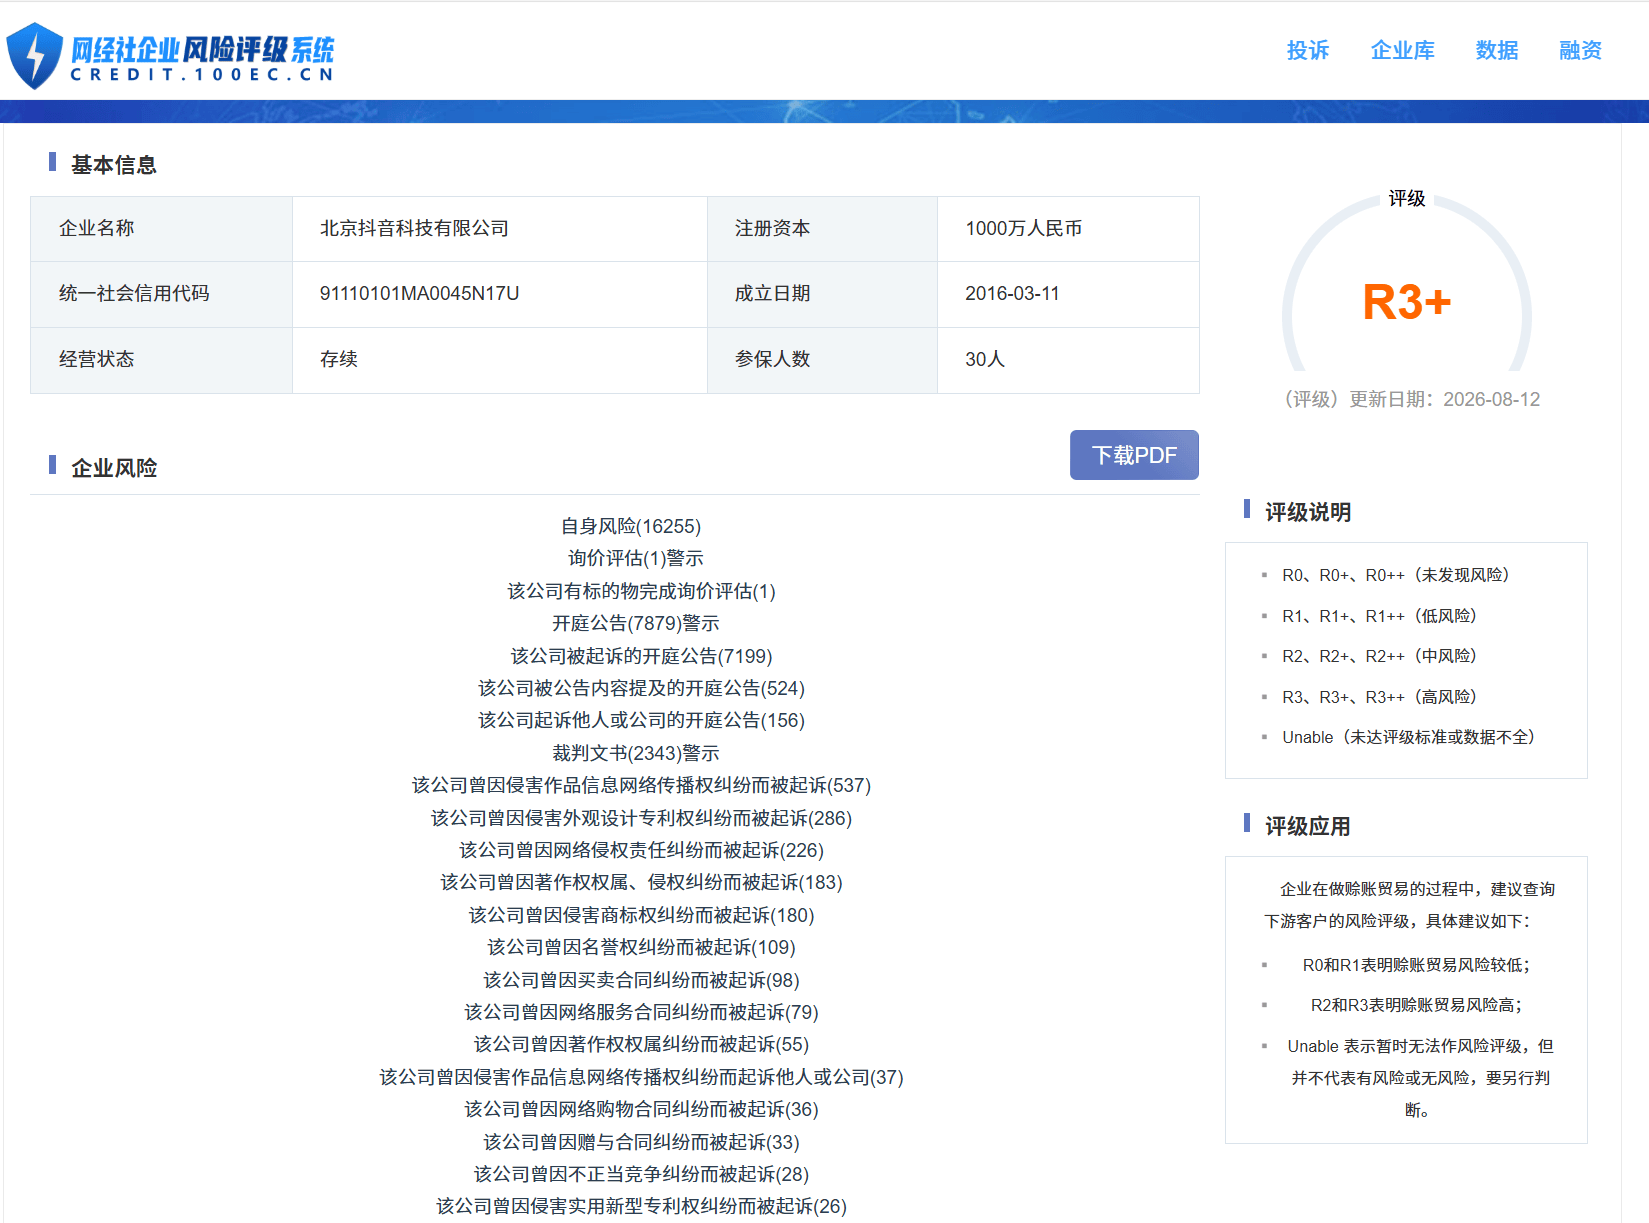Click 询价评估(1)警示 entry

tap(636, 558)
